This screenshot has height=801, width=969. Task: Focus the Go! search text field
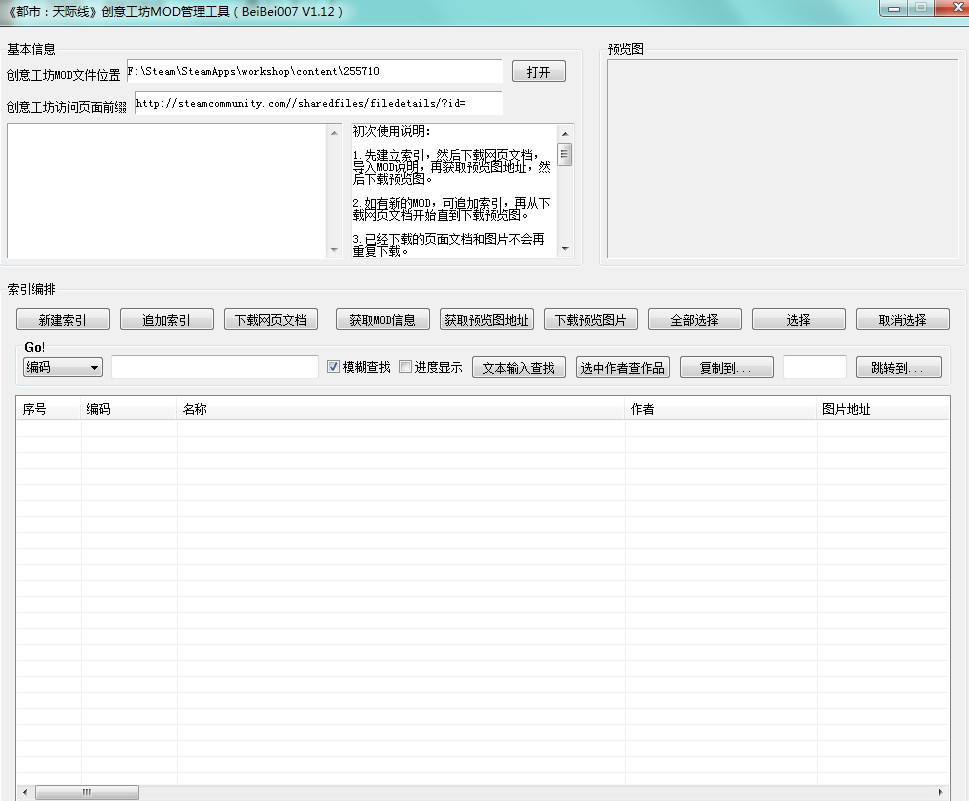click(215, 367)
